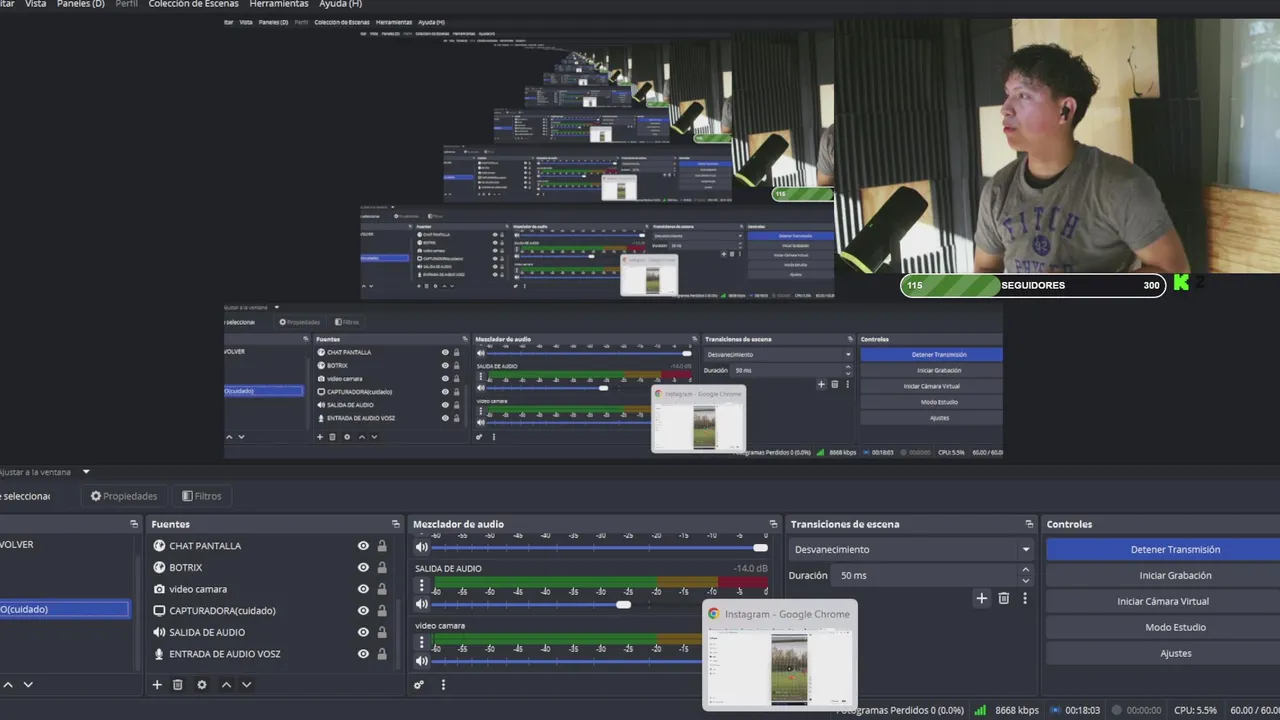Toggle visibility of SALIDA DE AUDIO source
This screenshot has width=1280, height=720.
[x=363, y=632]
